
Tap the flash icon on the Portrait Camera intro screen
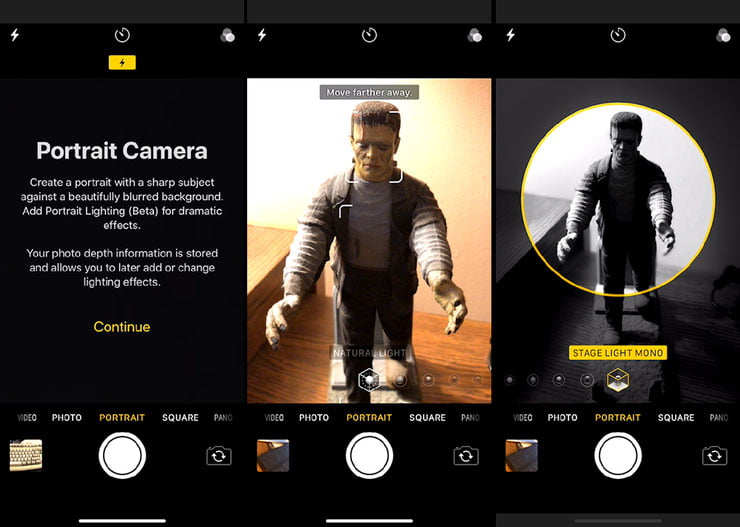(x=15, y=35)
